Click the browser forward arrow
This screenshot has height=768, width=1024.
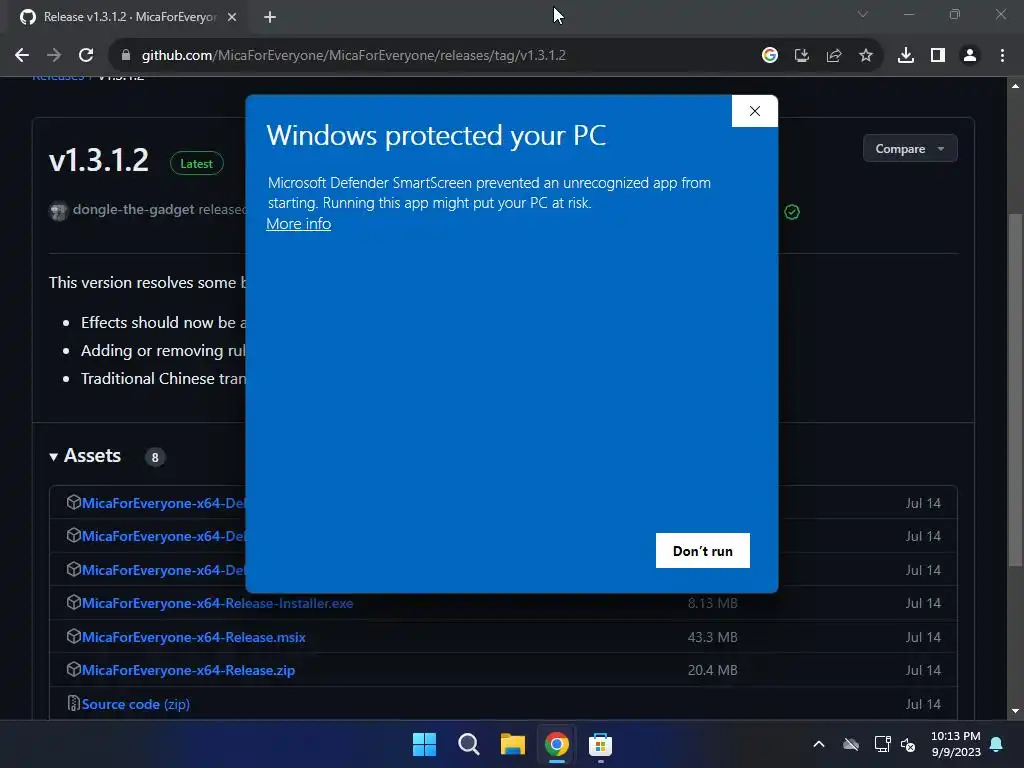54,56
